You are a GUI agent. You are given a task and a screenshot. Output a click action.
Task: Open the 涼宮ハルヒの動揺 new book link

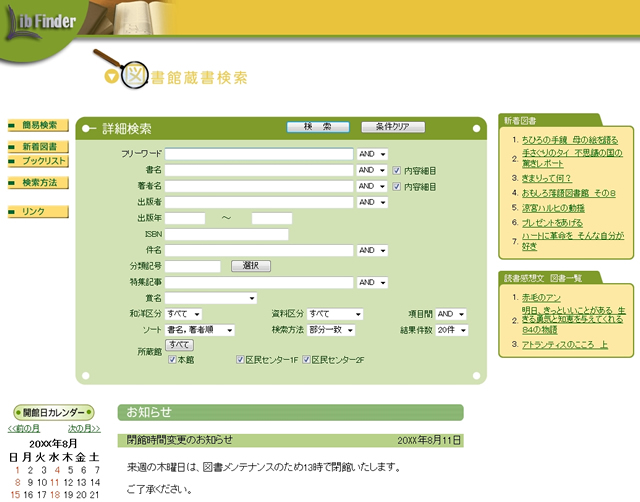click(x=552, y=207)
